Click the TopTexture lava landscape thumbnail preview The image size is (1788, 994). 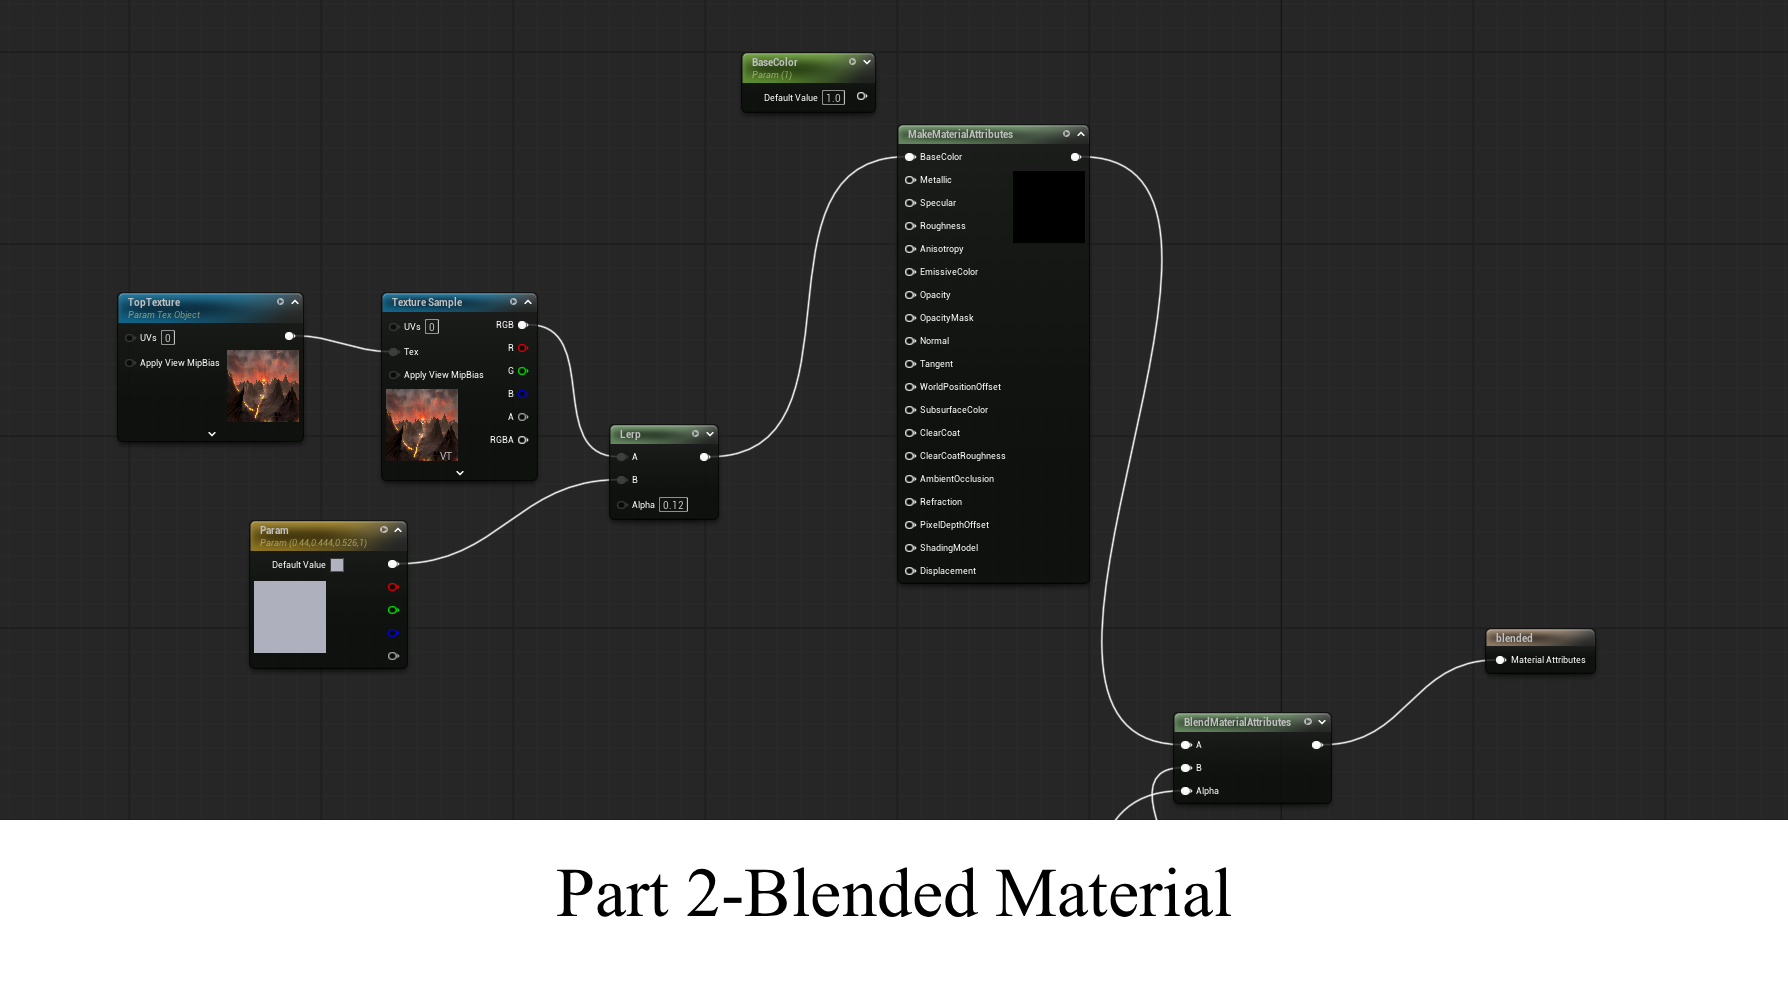tap(263, 386)
